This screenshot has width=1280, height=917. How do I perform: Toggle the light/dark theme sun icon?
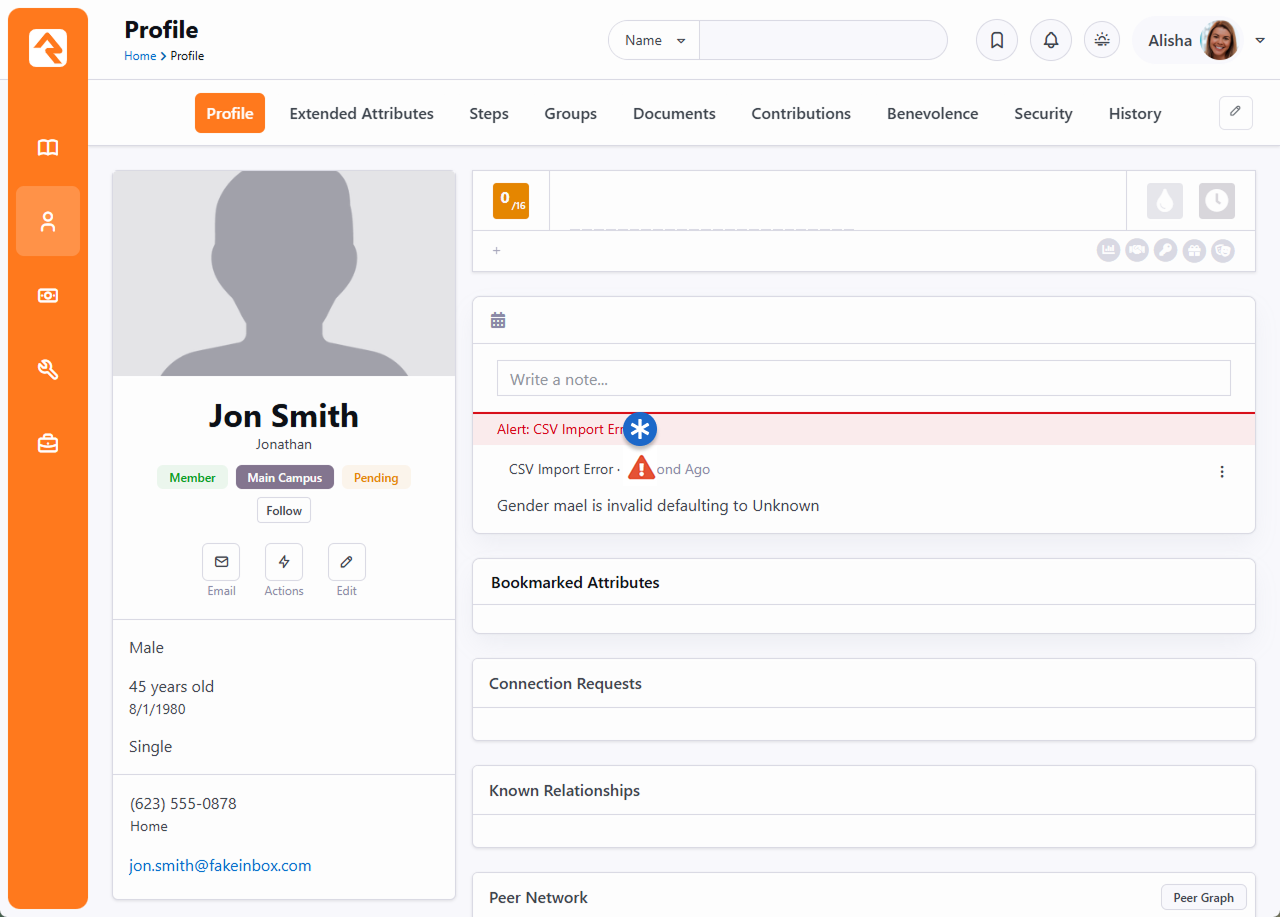[1102, 40]
